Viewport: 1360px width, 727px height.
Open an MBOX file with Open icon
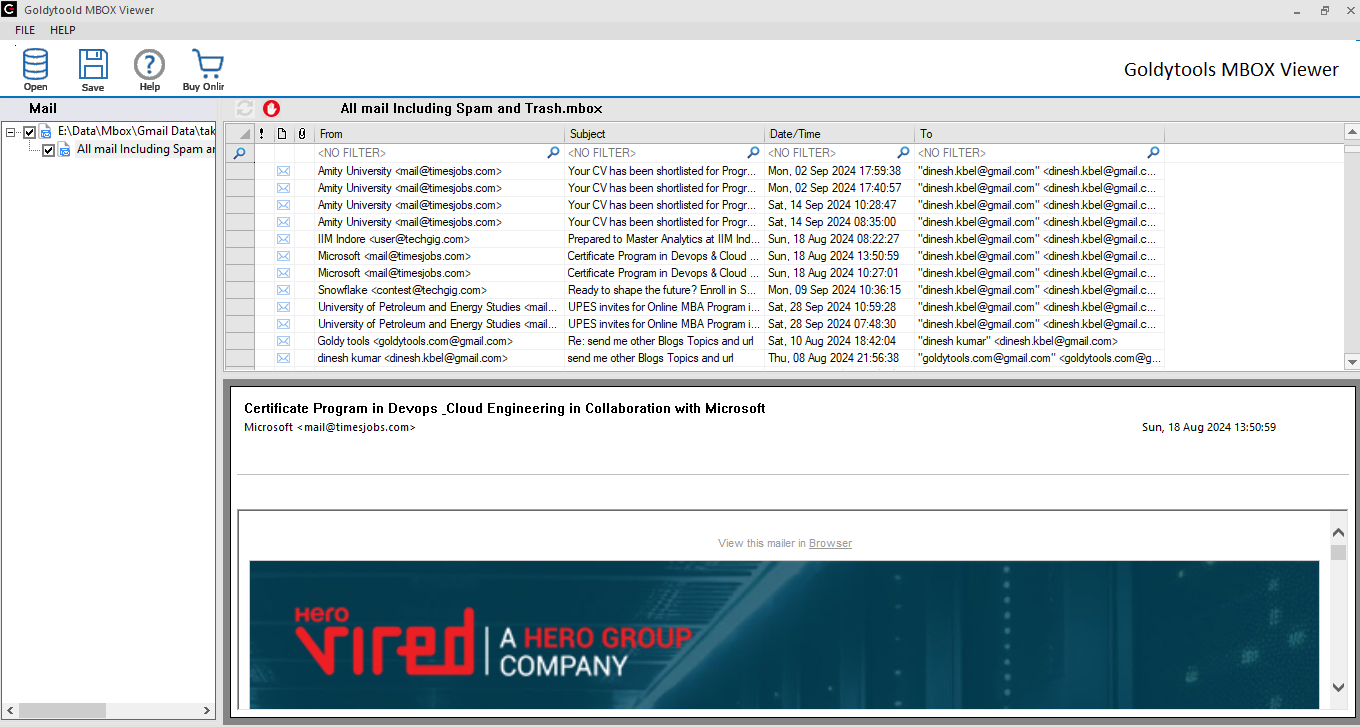(x=35, y=70)
